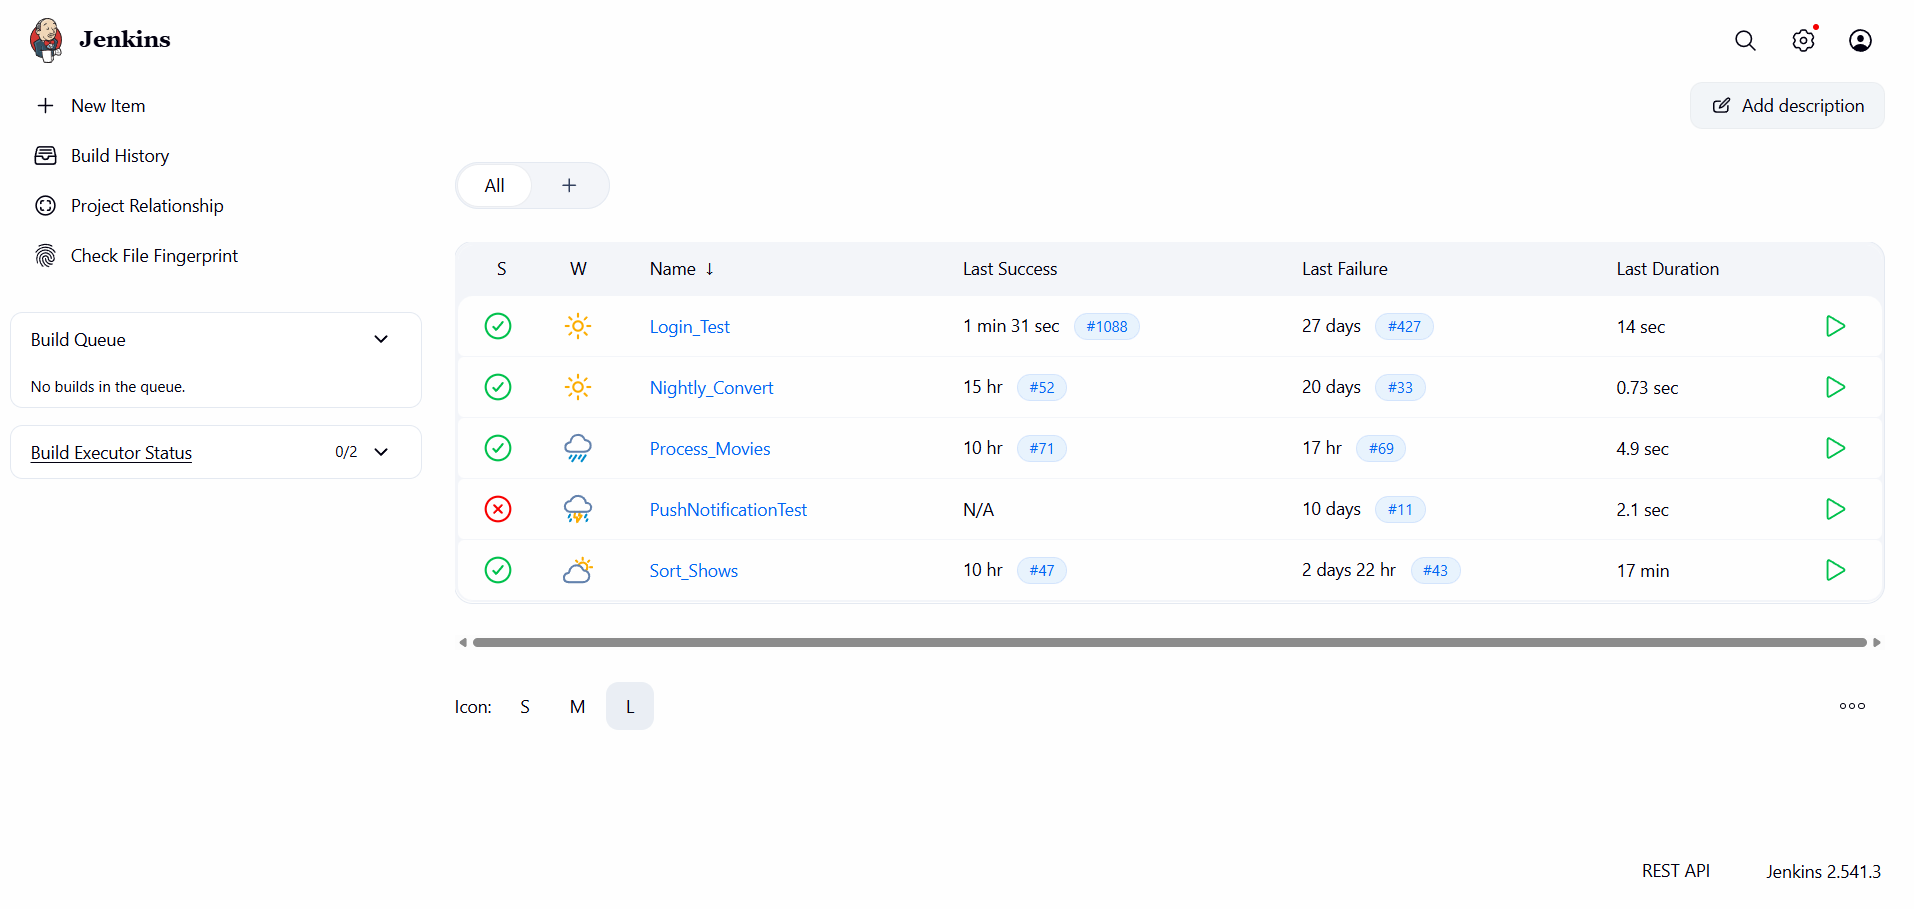This screenshot has height=909, width=1914.
Task: Open the Process_Movies job link
Action: (710, 449)
